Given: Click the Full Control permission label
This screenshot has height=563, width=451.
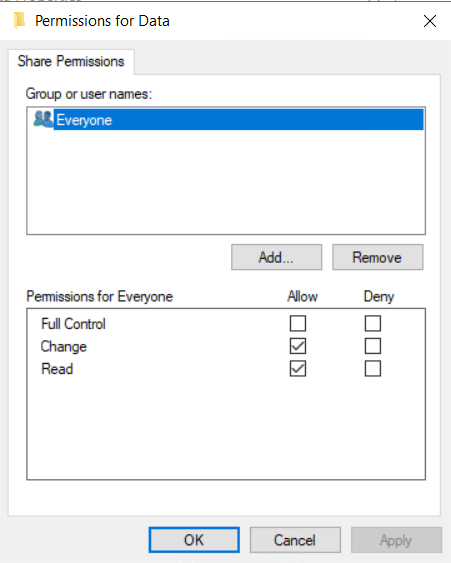Looking at the screenshot, I should click(73, 324).
